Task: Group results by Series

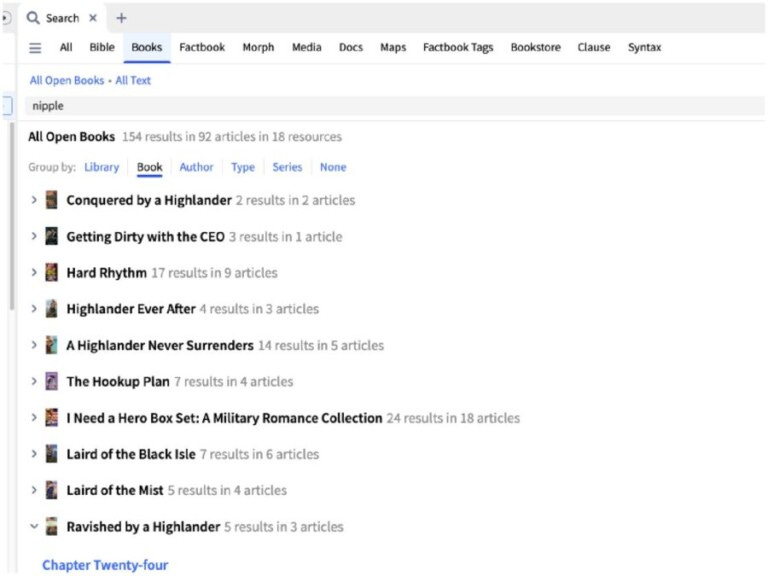Action: coord(287,168)
